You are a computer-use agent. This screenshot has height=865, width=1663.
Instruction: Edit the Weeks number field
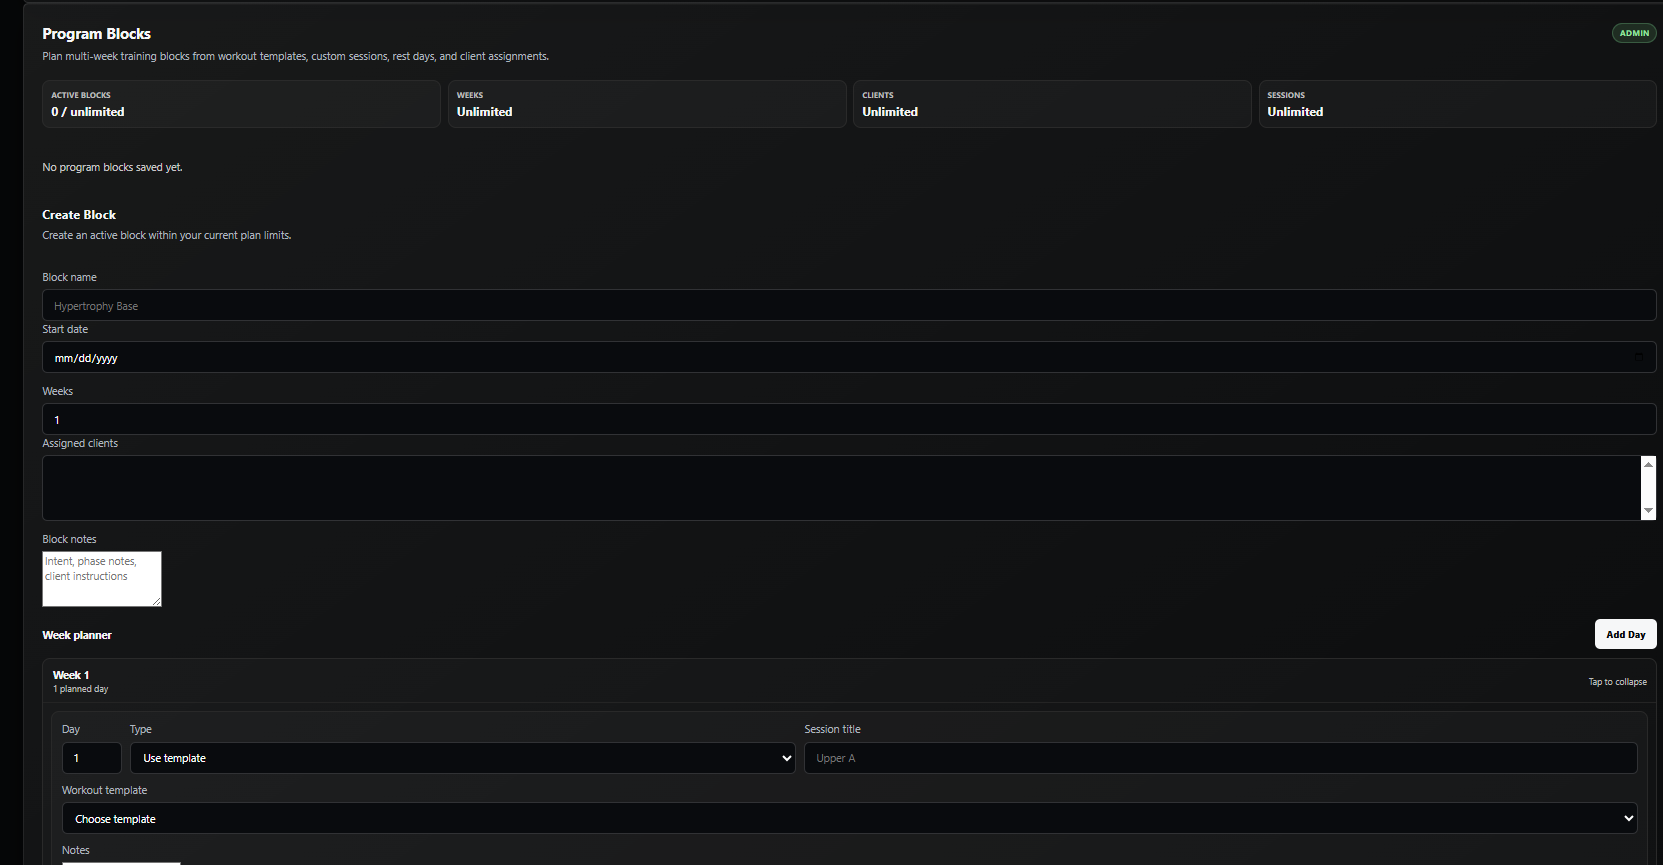(849, 419)
